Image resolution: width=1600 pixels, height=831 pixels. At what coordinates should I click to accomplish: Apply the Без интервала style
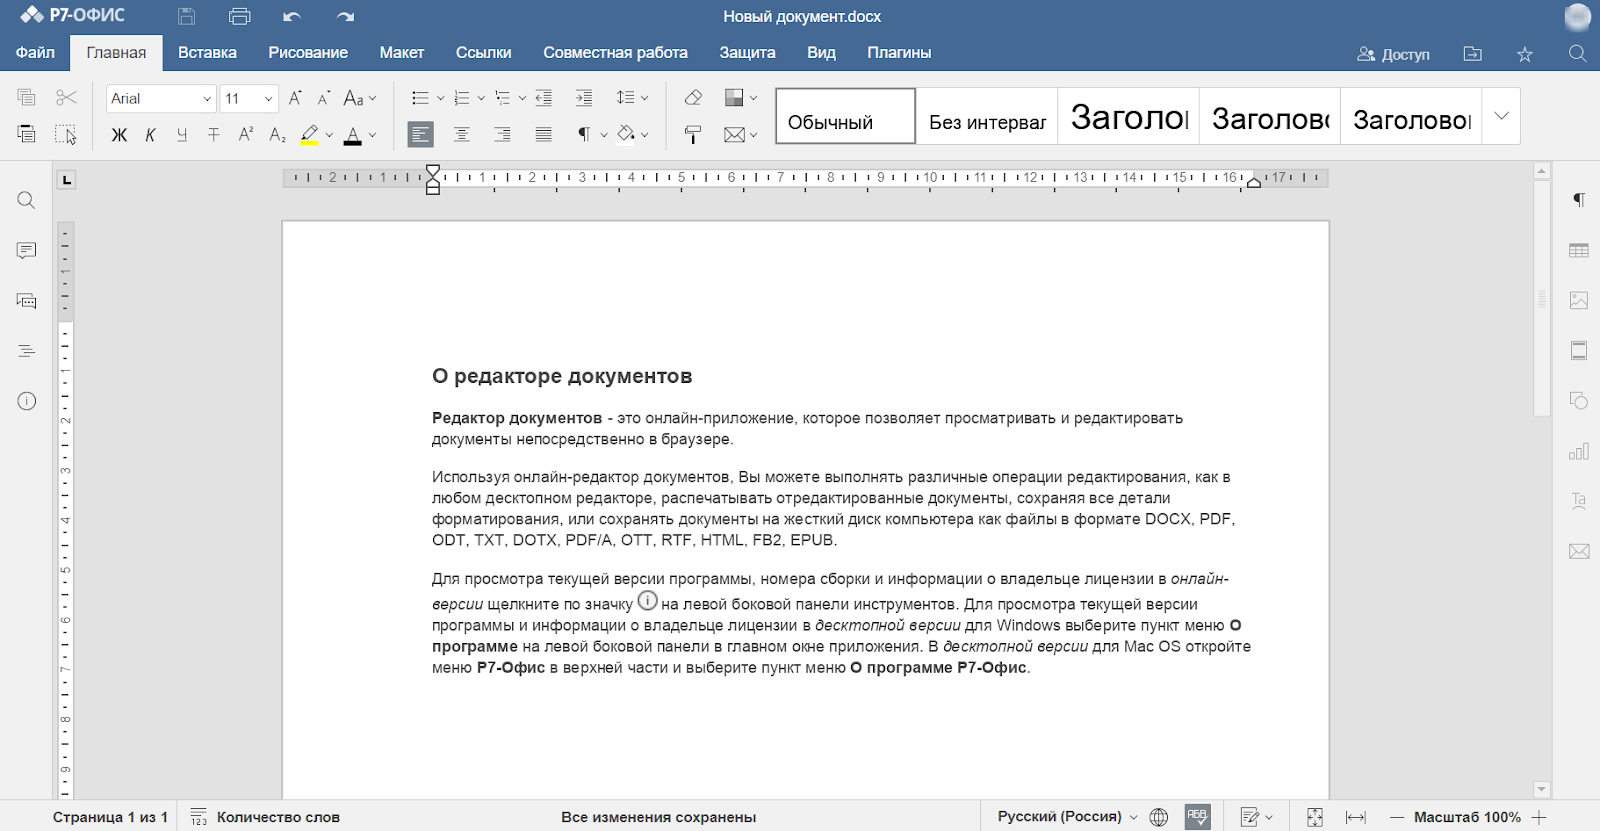(x=987, y=116)
